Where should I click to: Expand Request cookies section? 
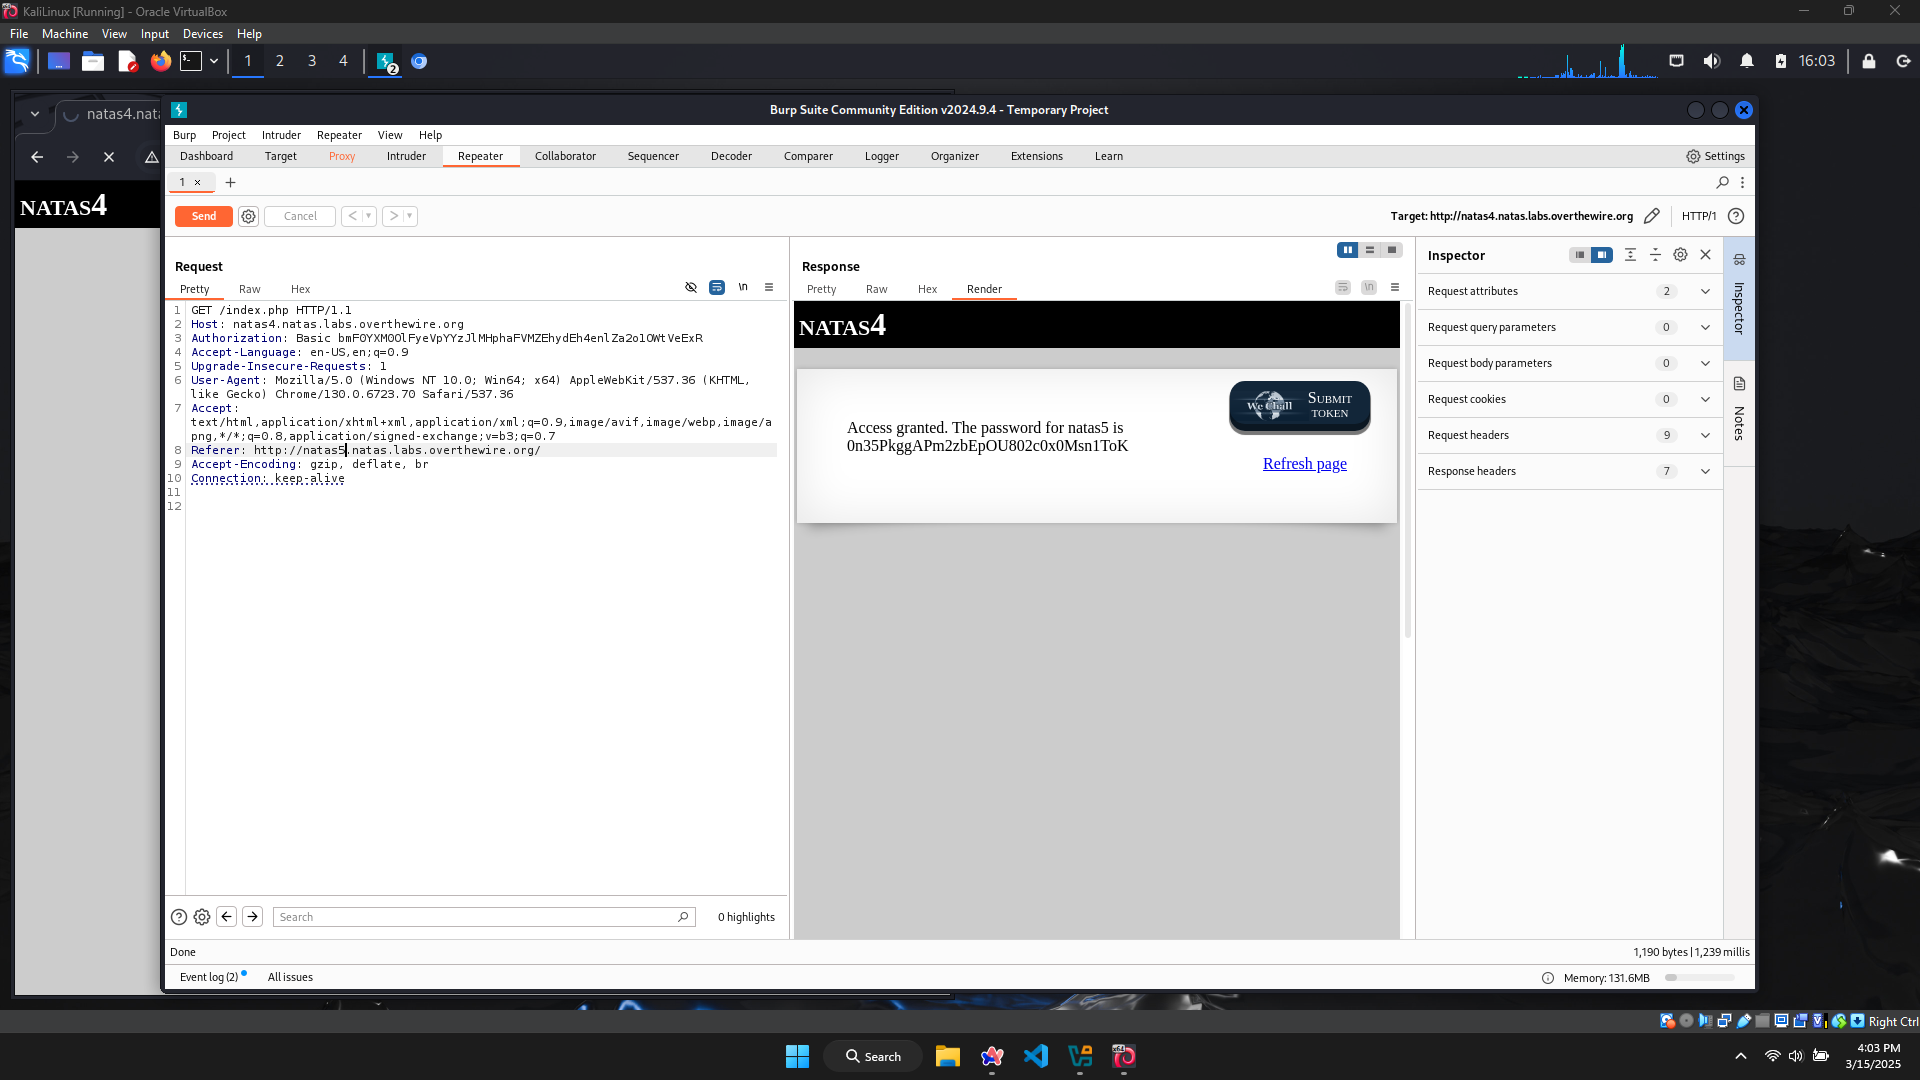click(1569, 399)
